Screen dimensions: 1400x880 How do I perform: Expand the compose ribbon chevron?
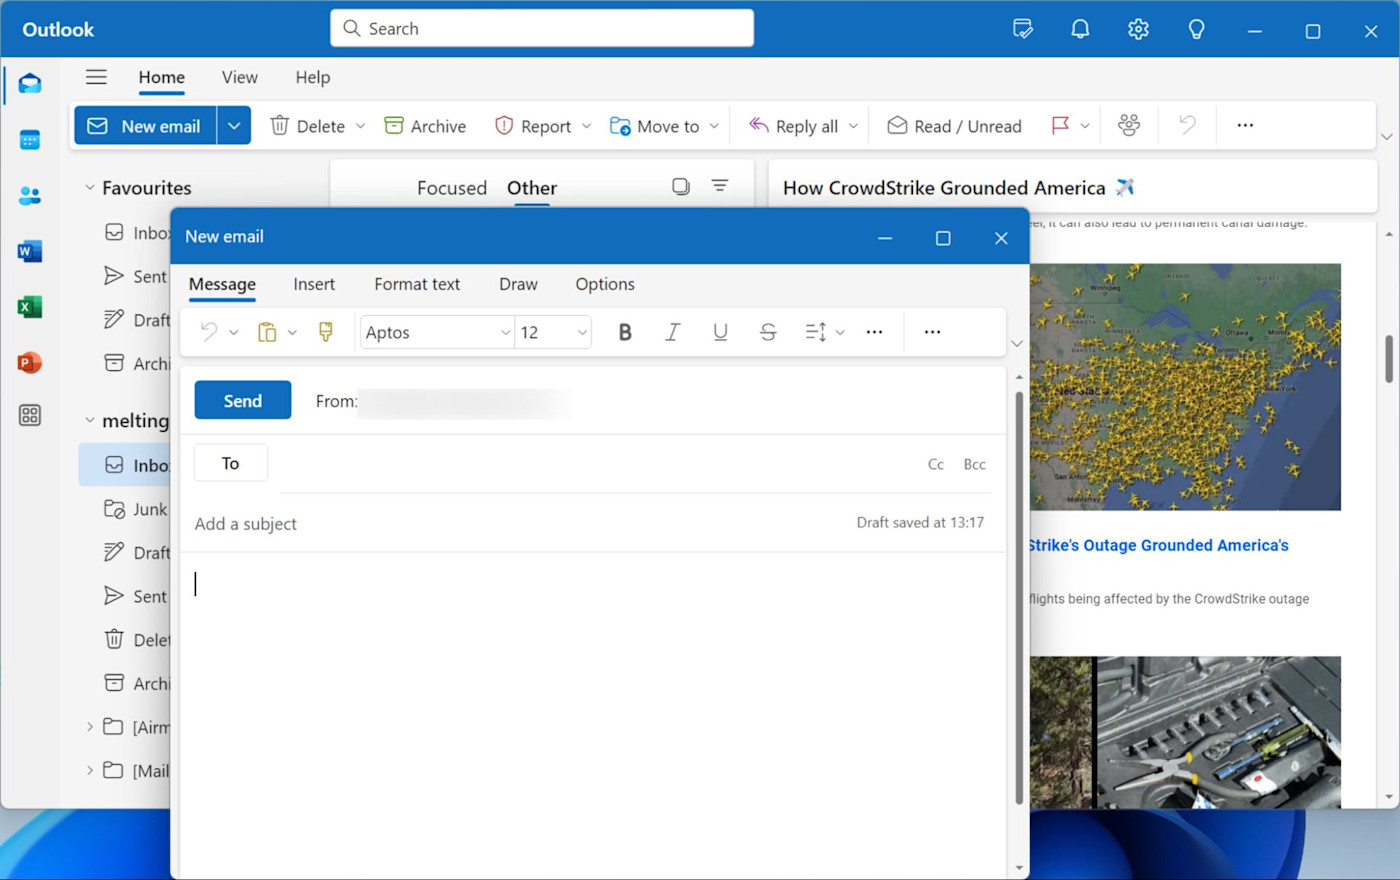click(1017, 343)
